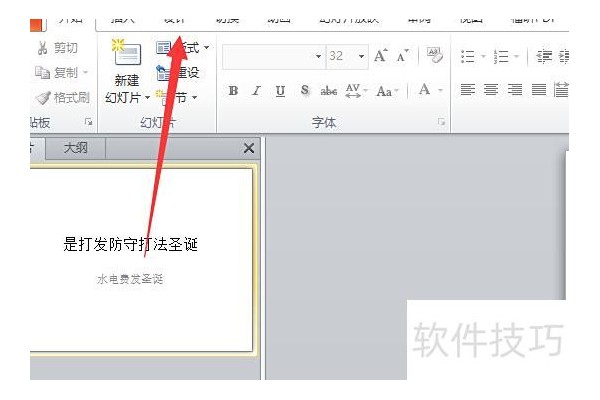
Task: Expand the New Slide (幻灯片) dropdown arrow
Action: (x=147, y=97)
